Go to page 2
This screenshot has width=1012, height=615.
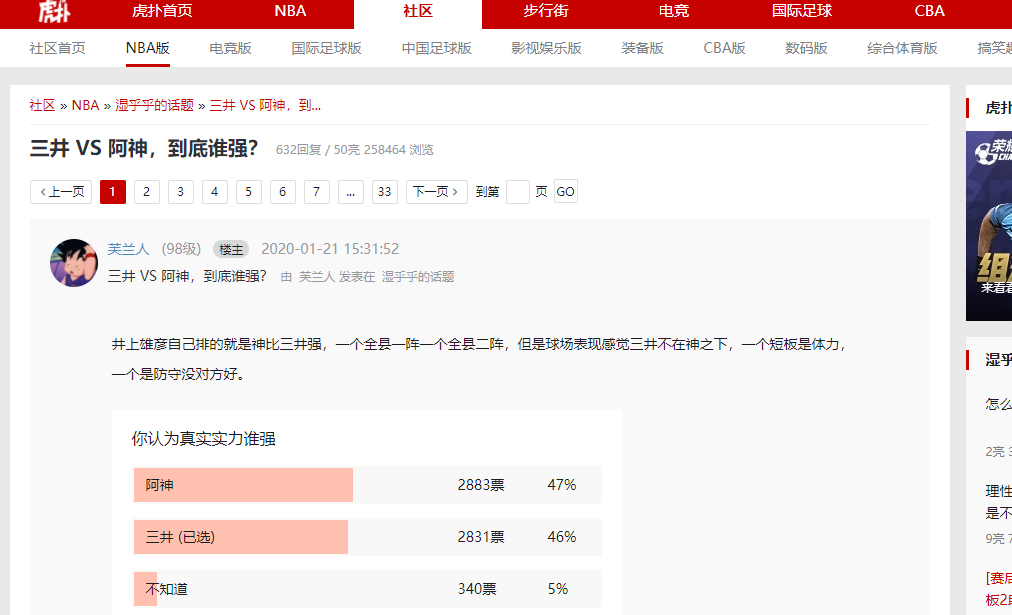click(147, 192)
